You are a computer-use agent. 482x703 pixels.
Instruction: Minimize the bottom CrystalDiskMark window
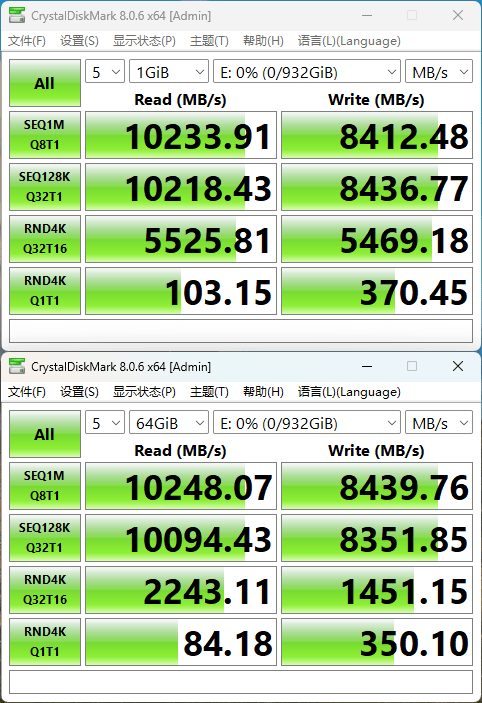tap(367, 366)
